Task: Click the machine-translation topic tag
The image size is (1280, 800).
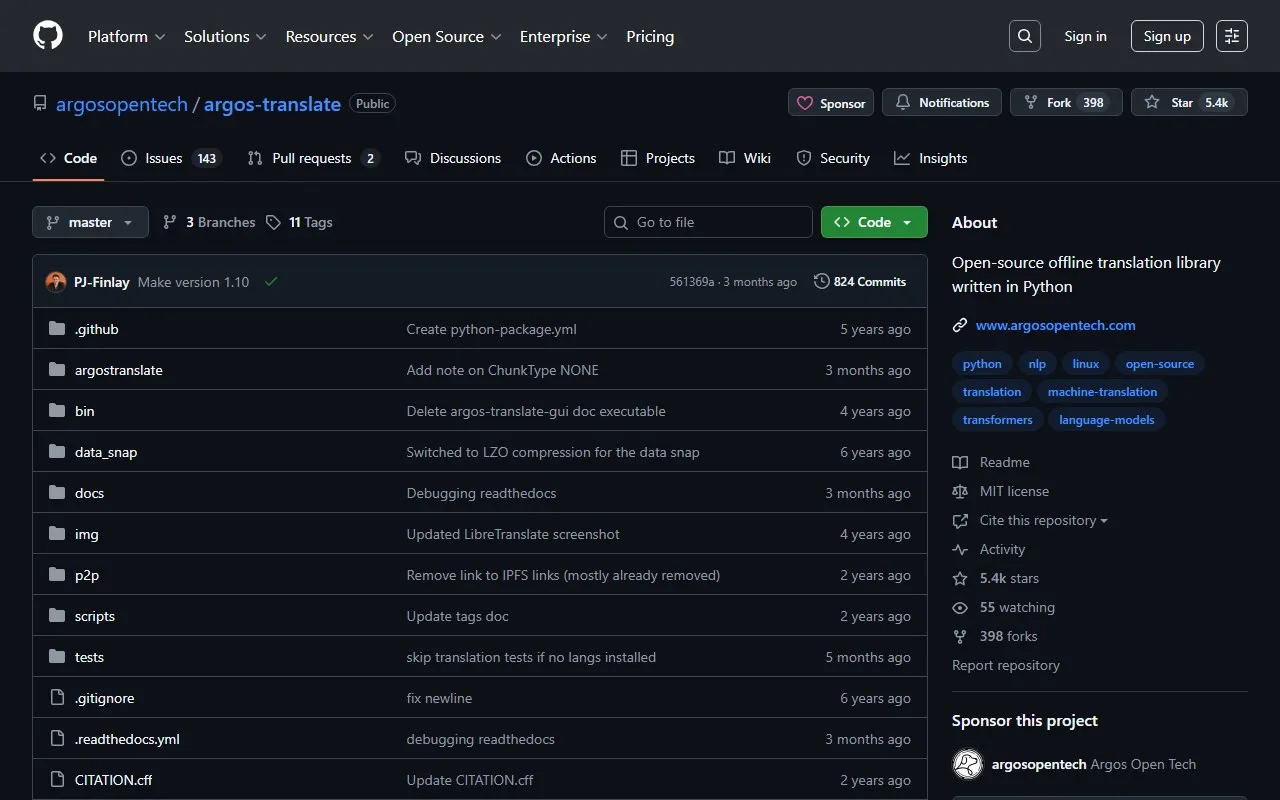Action: coord(1102,392)
